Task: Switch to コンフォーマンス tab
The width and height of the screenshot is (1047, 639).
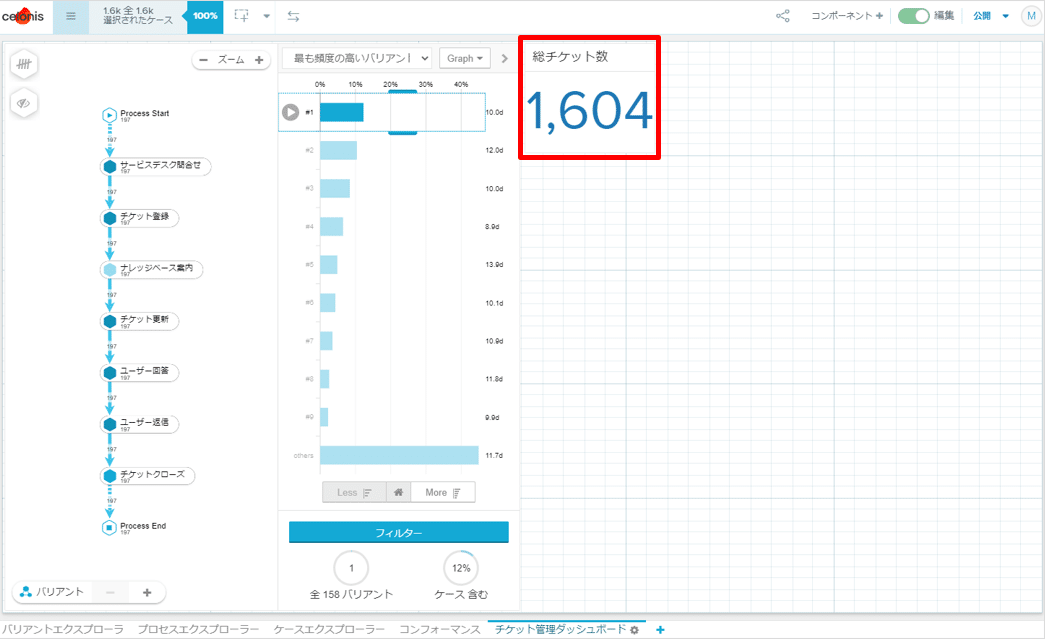Action: coord(439,629)
